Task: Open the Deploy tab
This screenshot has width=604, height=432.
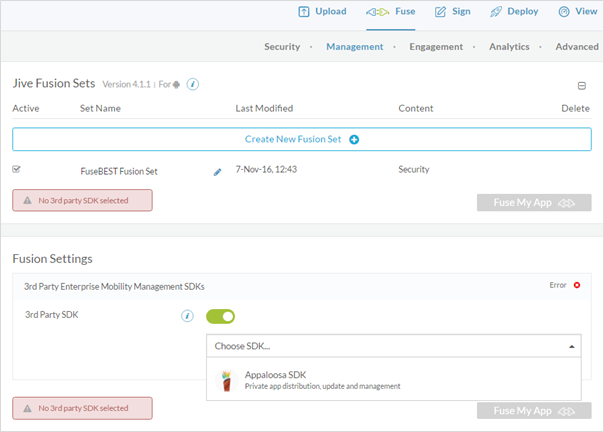Action: (514, 12)
